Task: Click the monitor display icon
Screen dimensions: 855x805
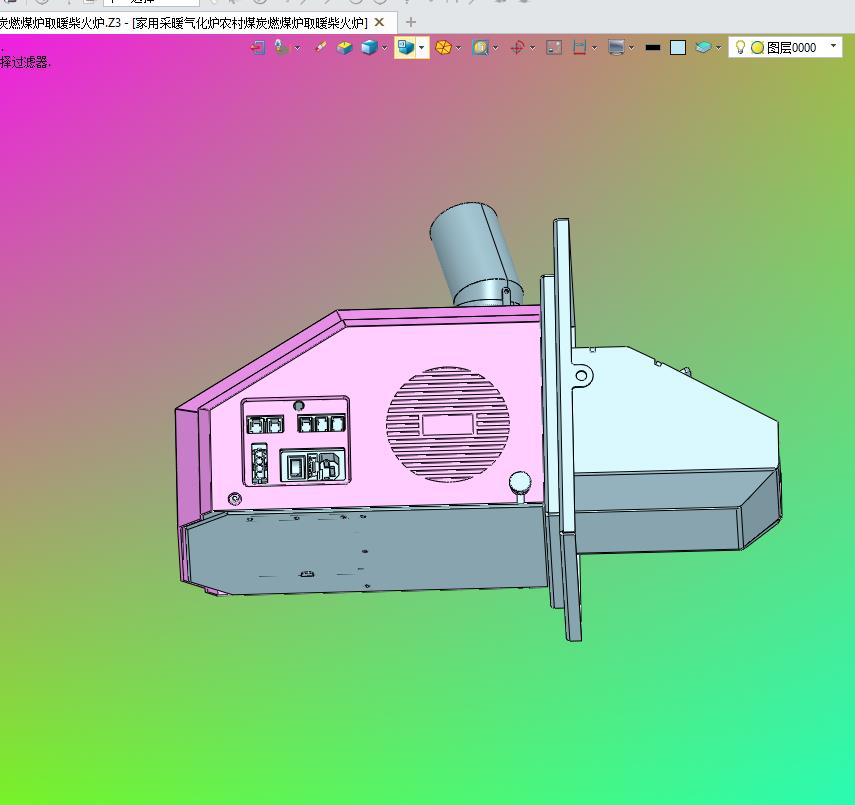Action: point(616,48)
